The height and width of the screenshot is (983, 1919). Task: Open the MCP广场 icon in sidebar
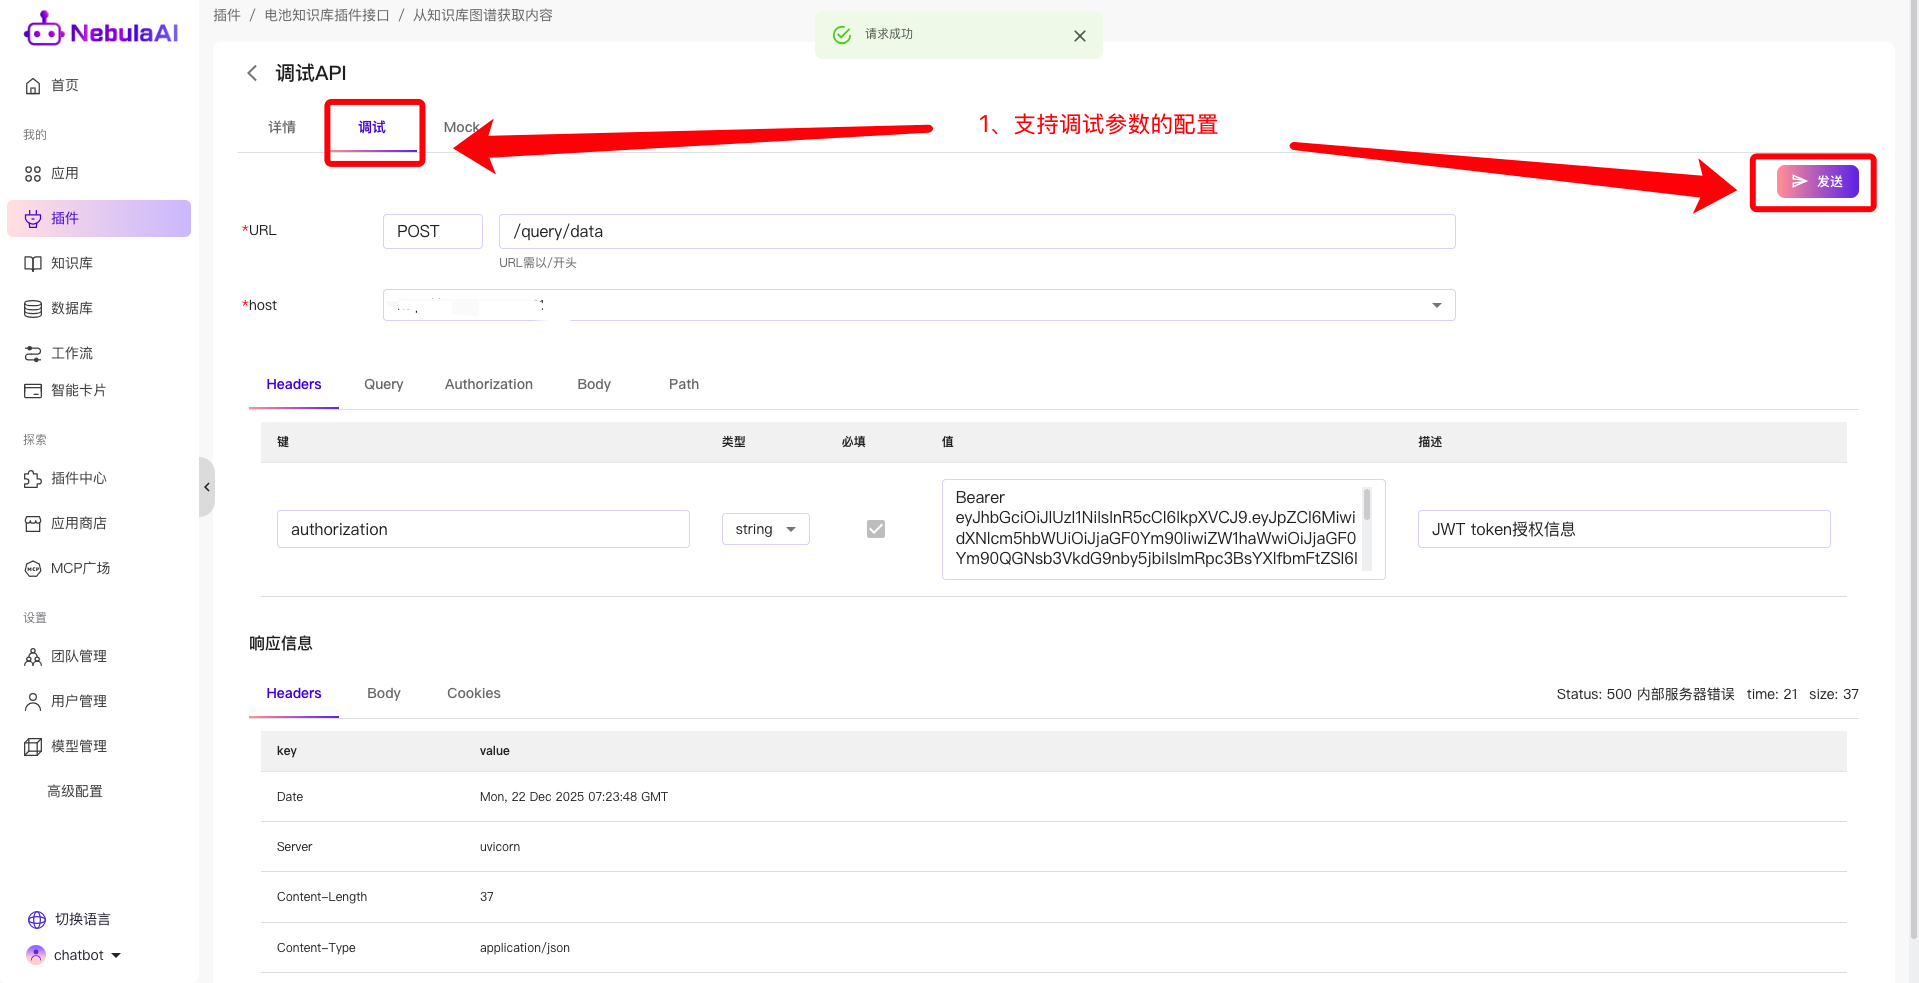pos(33,569)
